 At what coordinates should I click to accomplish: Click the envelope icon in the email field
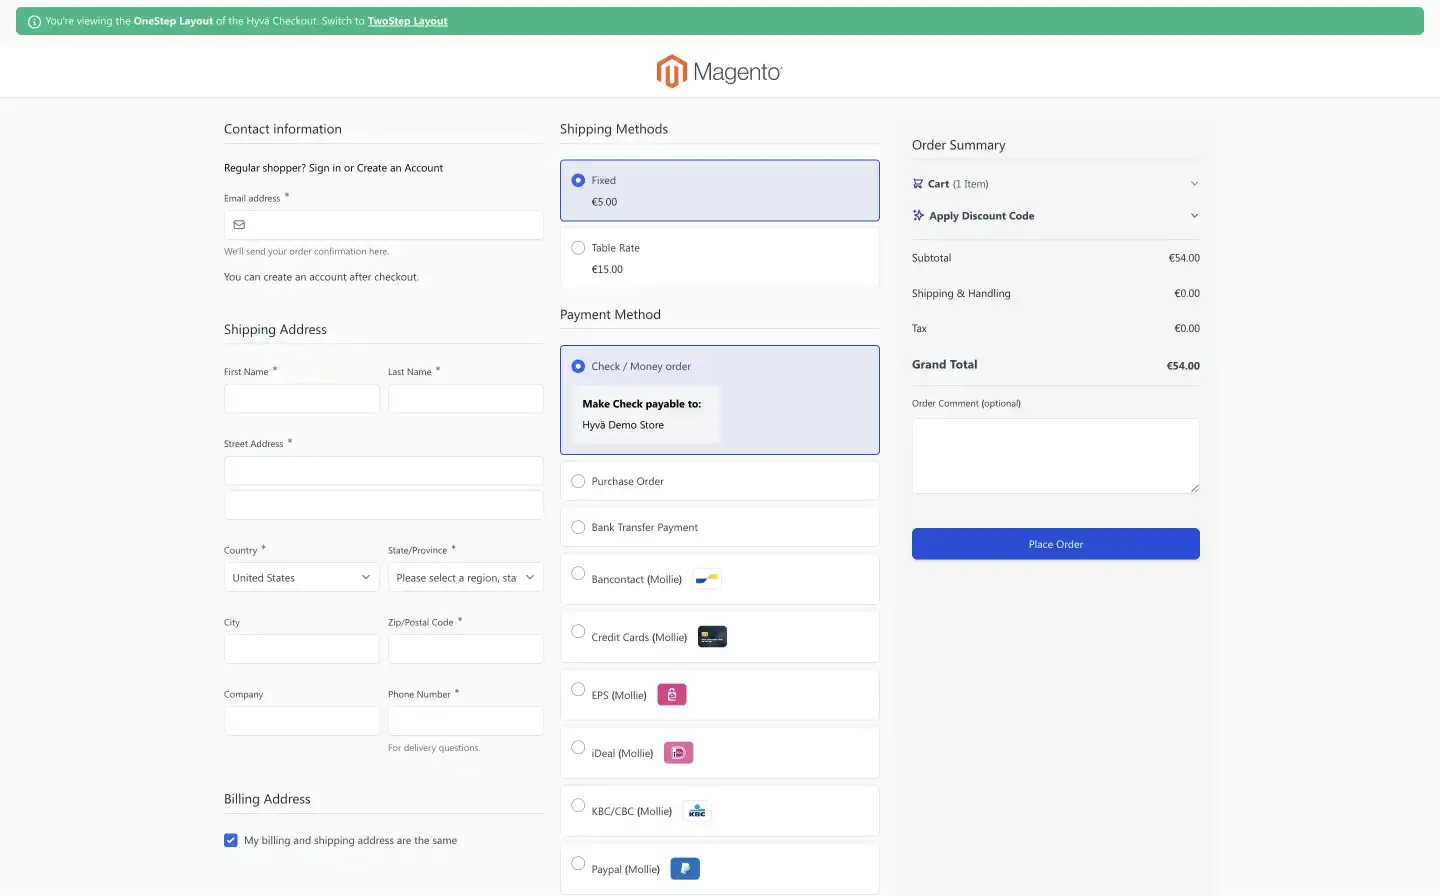tap(239, 224)
